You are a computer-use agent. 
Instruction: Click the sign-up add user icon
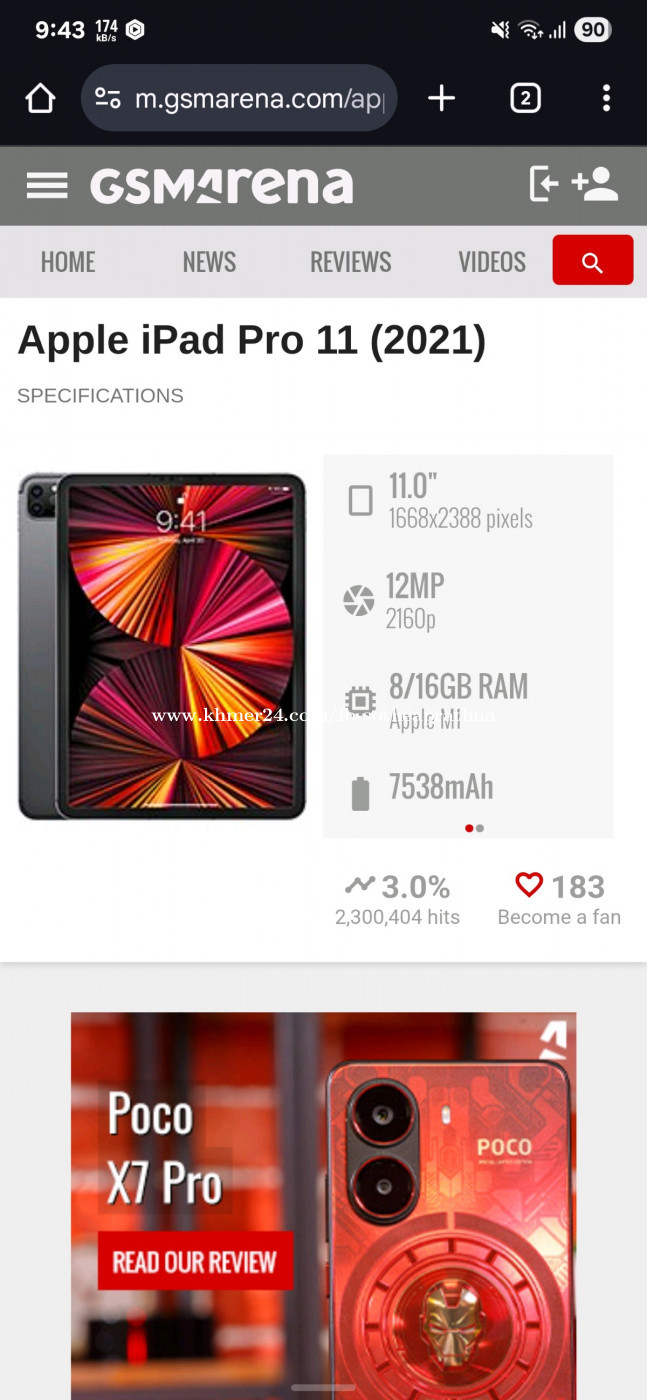coord(595,184)
